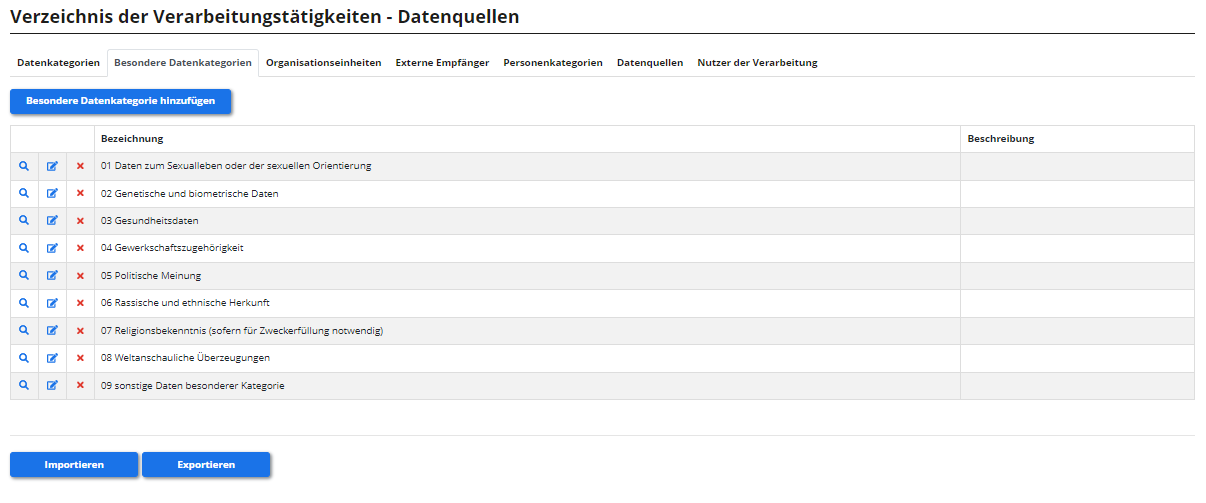Image resolution: width=1206 pixels, height=503 pixels.
Task: Open the Organisationseinheiten tab
Action: (x=323, y=62)
